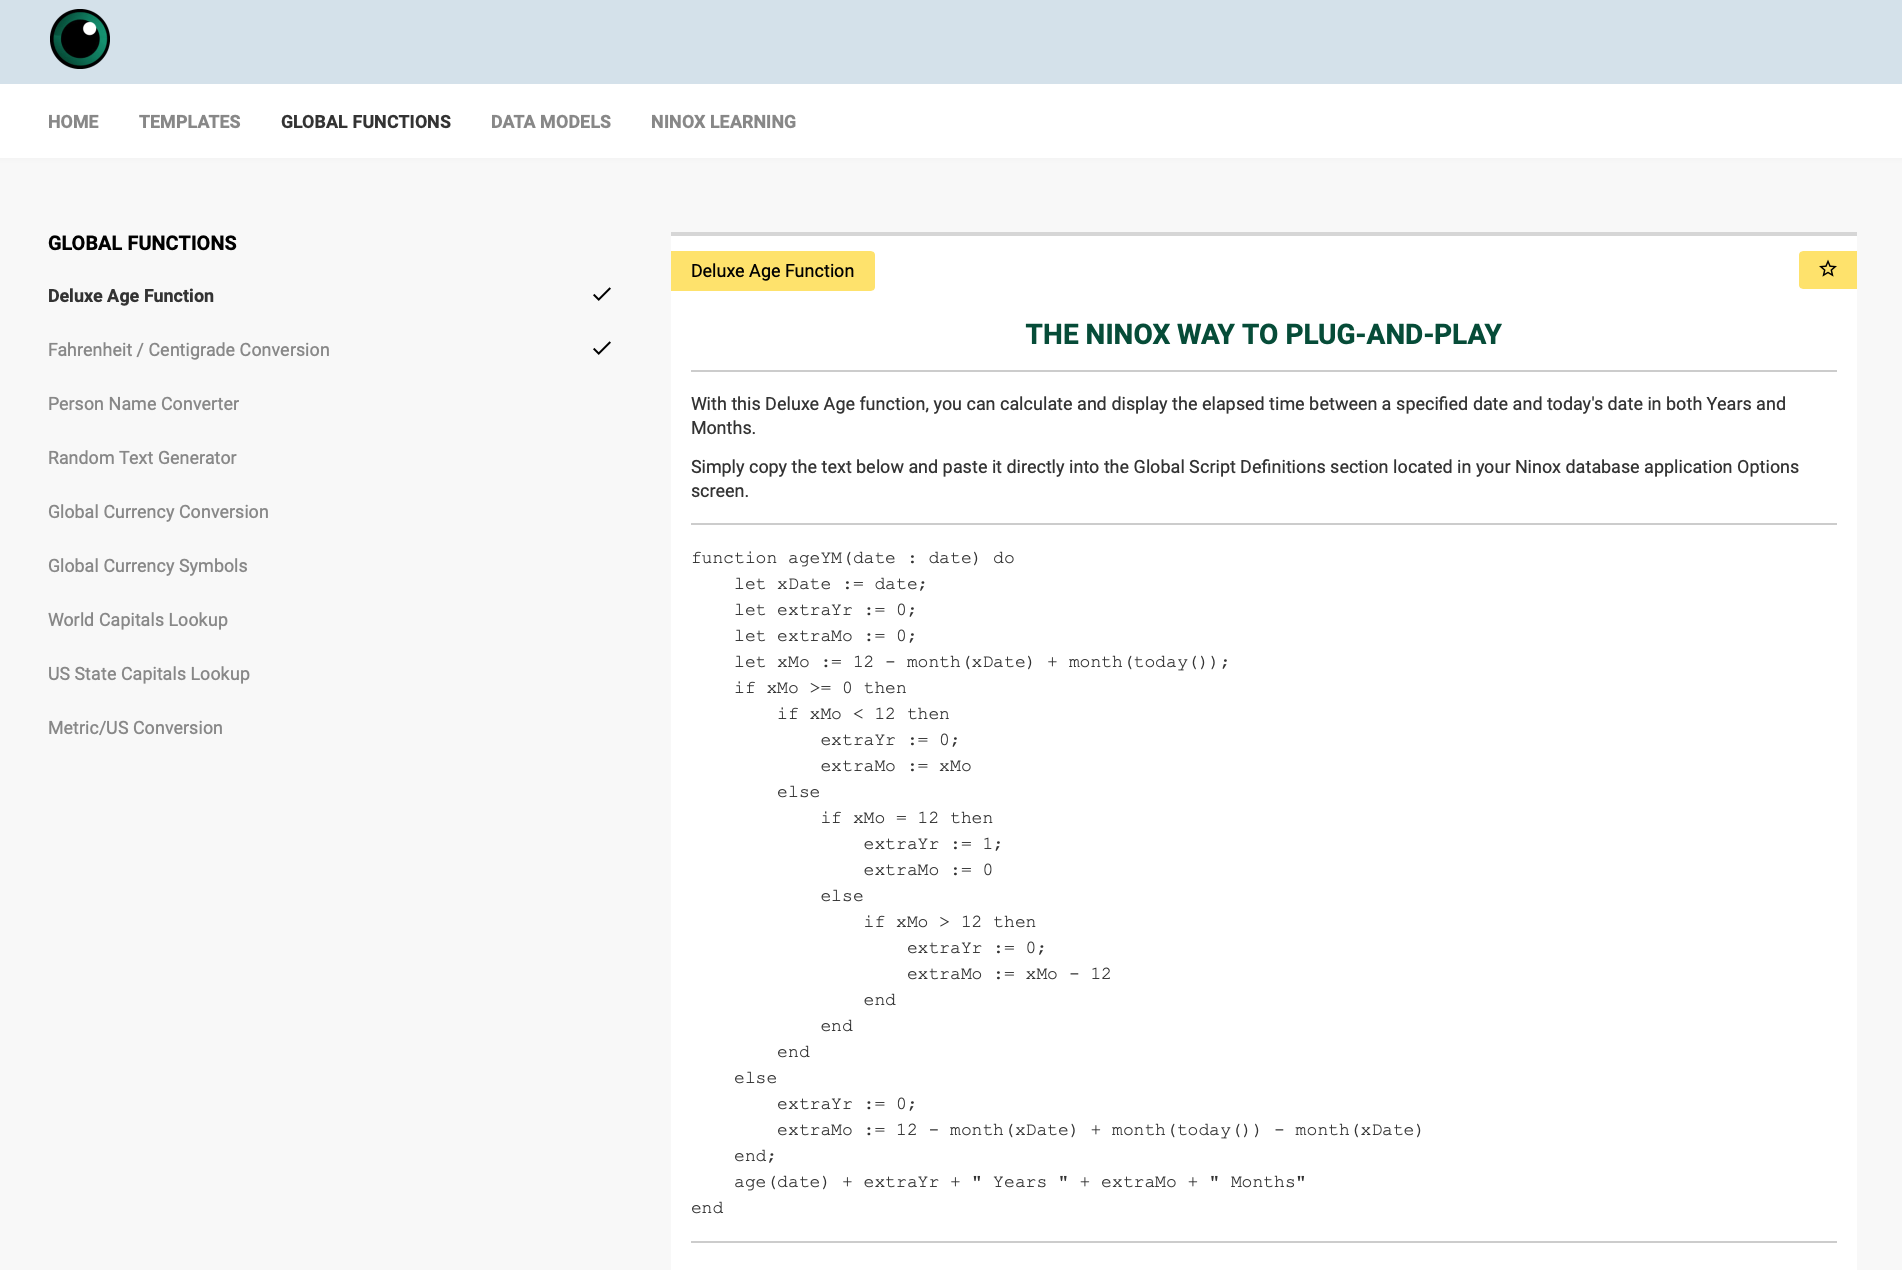Click the 'age(date) + extraYr' return line
The width and height of the screenshot is (1902, 1270).
(1020, 1182)
